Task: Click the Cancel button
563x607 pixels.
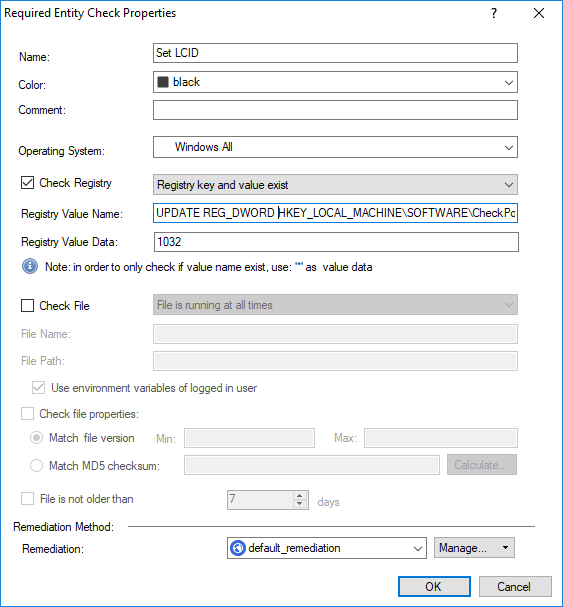Action: click(515, 586)
